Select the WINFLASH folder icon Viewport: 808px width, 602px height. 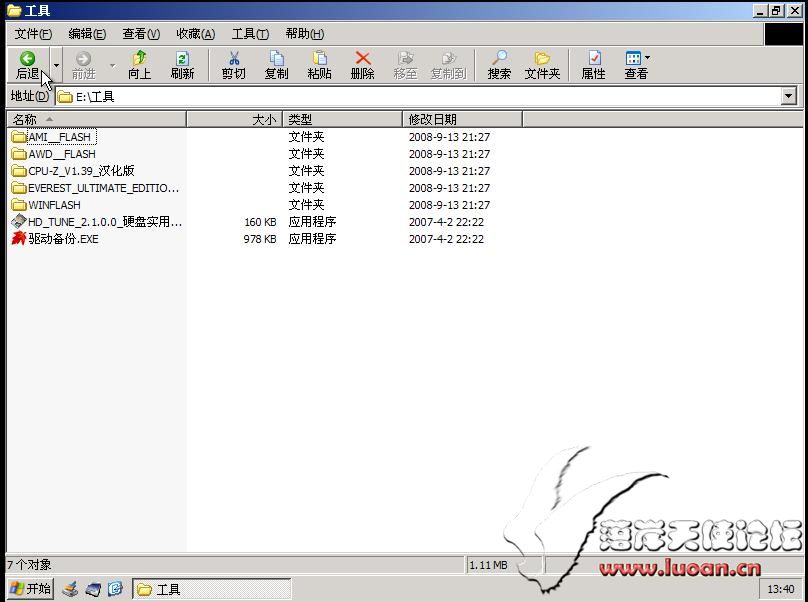19,205
